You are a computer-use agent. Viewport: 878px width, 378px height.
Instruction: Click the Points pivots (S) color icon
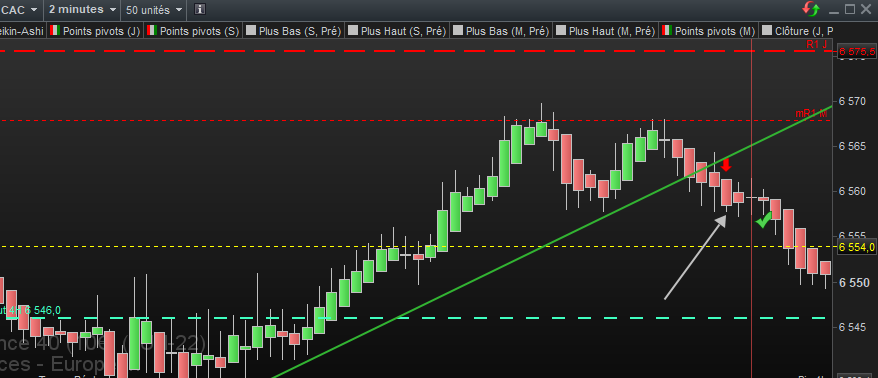(152, 31)
